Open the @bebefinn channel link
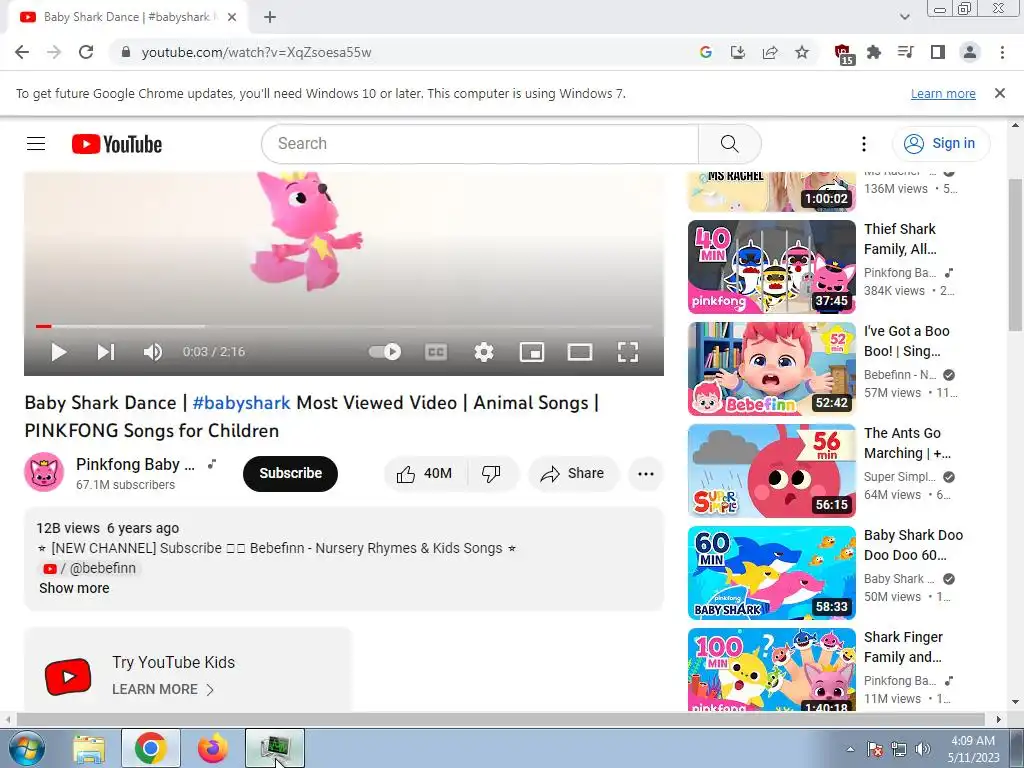 coord(90,568)
